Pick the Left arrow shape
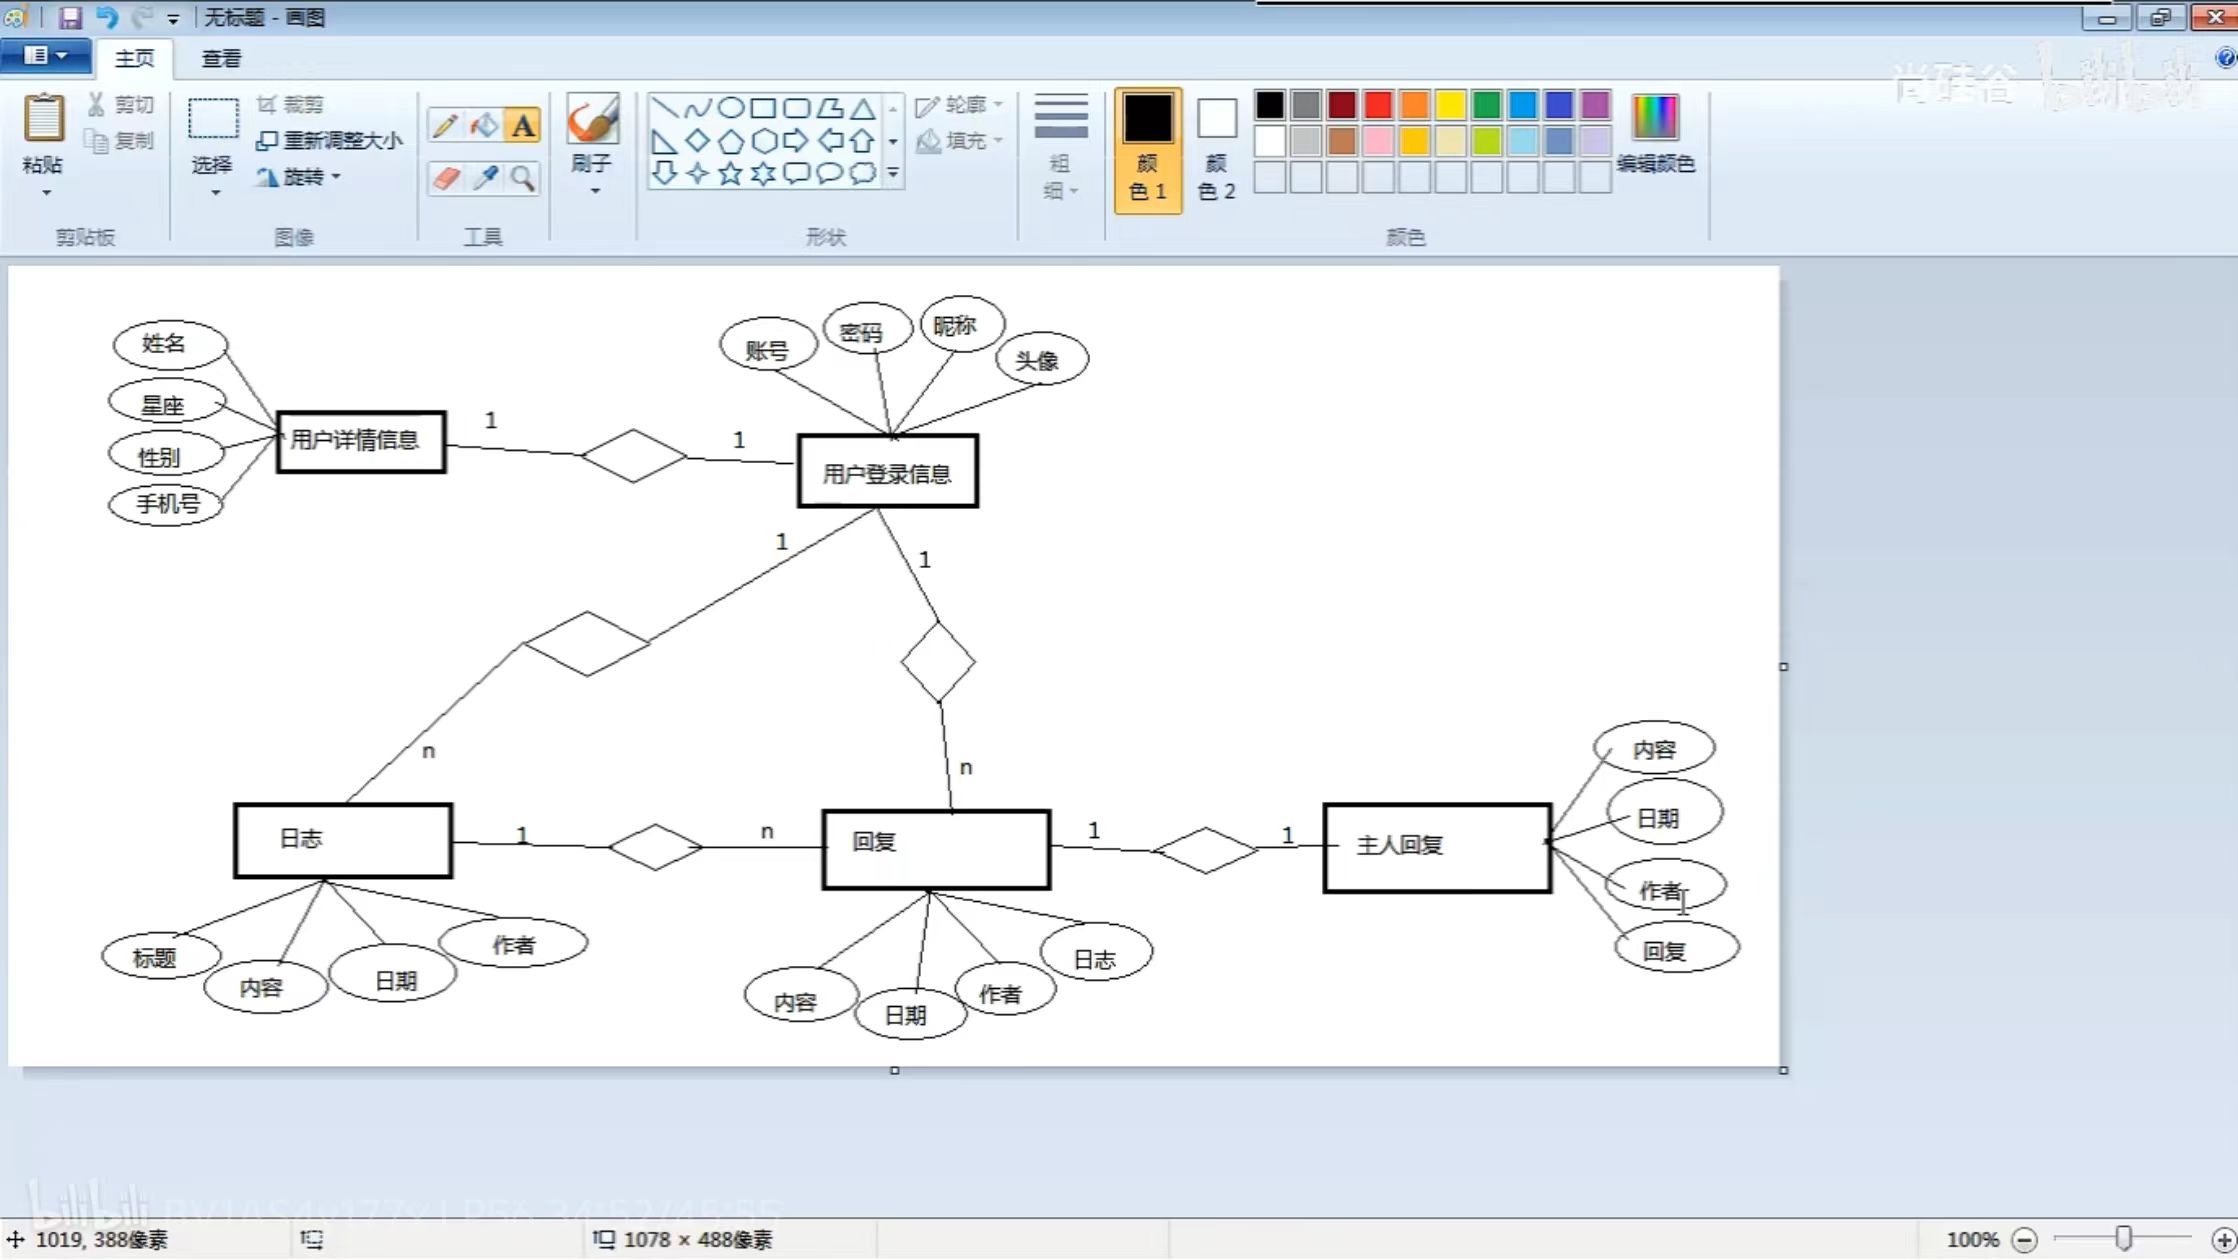This screenshot has height=1260, width=2238. click(x=829, y=141)
